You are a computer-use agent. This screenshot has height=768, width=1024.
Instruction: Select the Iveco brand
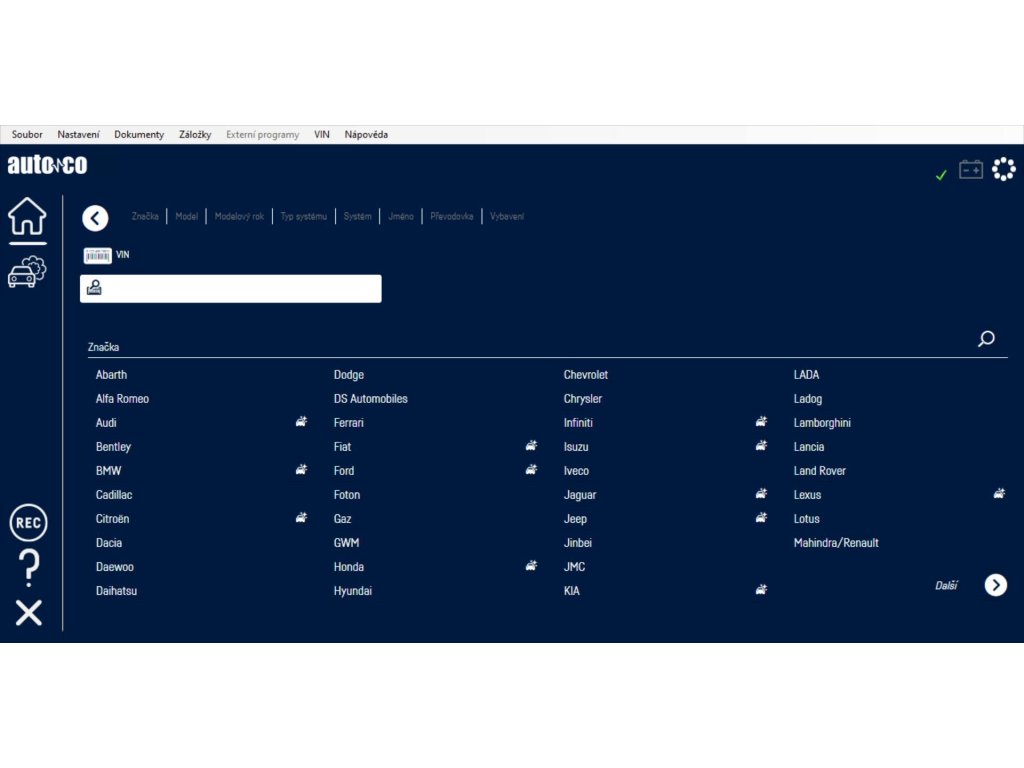[577, 471]
